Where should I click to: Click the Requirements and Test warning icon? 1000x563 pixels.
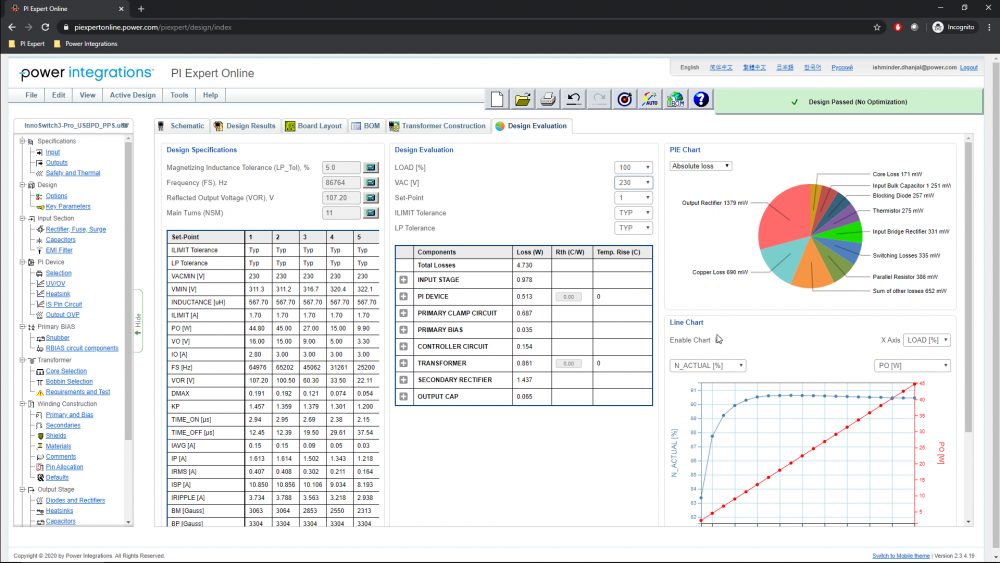point(40,392)
